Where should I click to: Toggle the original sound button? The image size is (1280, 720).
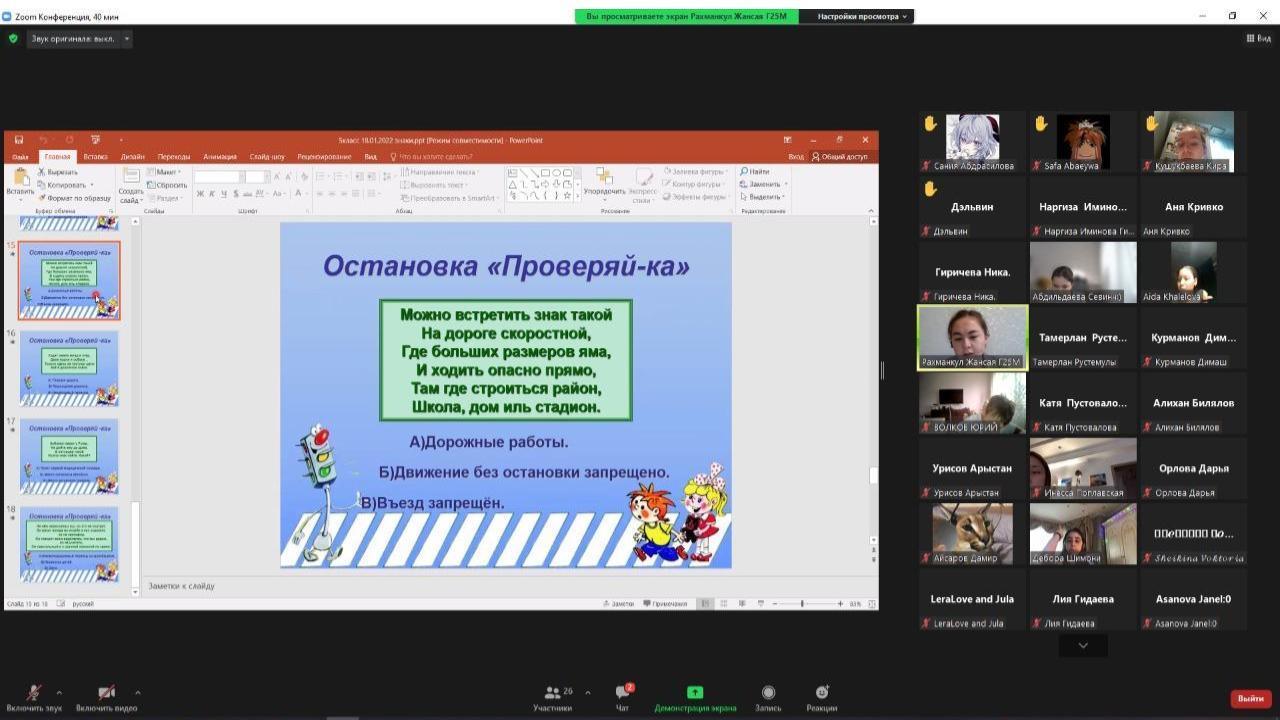tap(73, 39)
